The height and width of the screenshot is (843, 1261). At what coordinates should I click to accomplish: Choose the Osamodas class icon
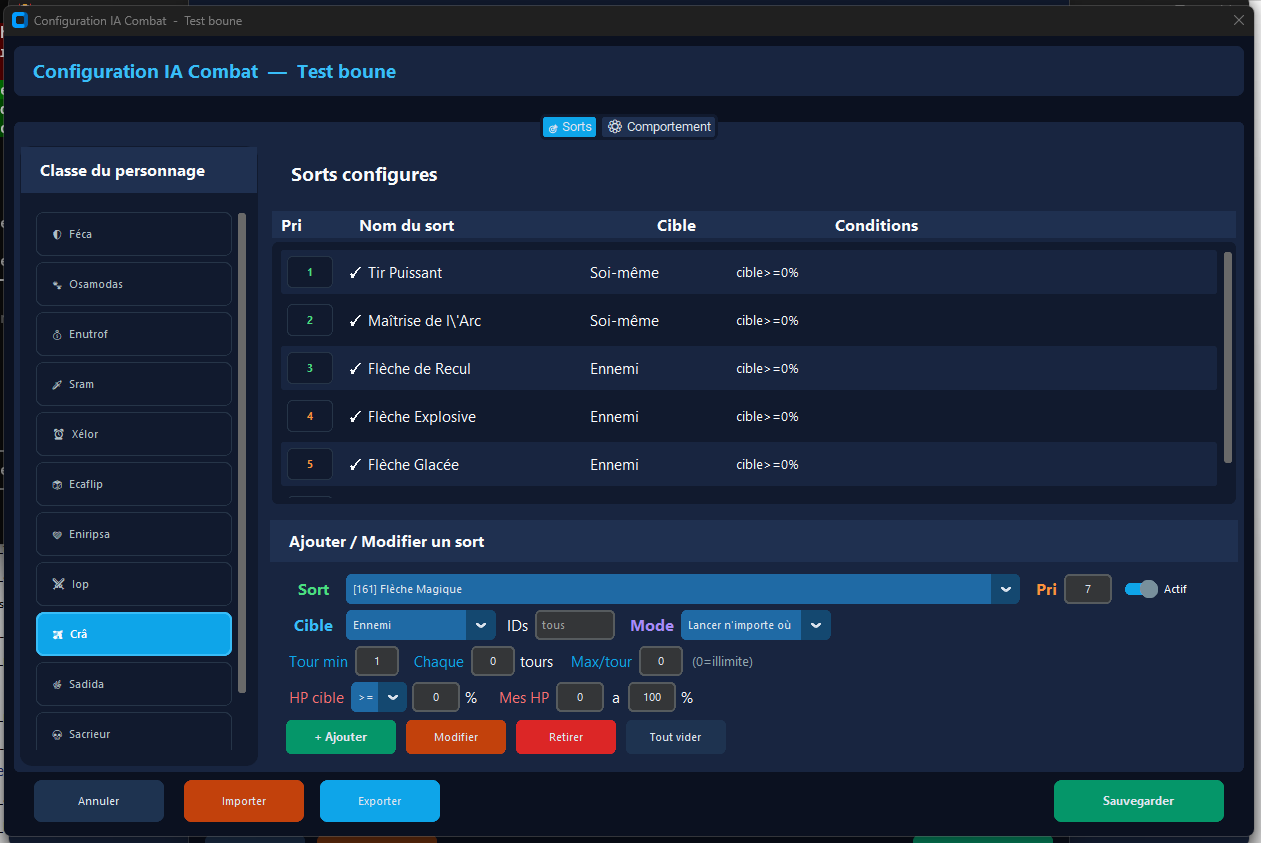pyautogui.click(x=57, y=285)
